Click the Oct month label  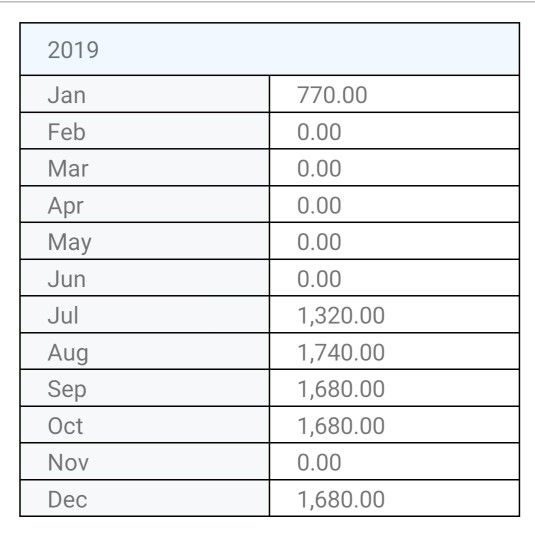[65, 426]
